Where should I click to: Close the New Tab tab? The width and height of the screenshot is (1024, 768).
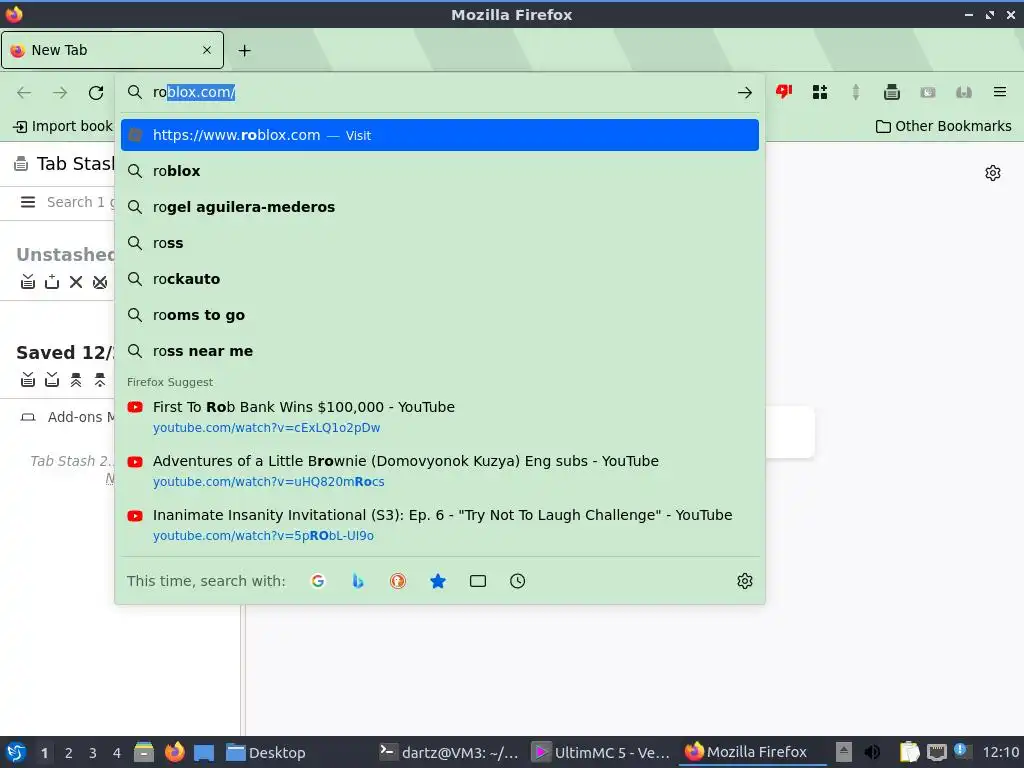[207, 50]
